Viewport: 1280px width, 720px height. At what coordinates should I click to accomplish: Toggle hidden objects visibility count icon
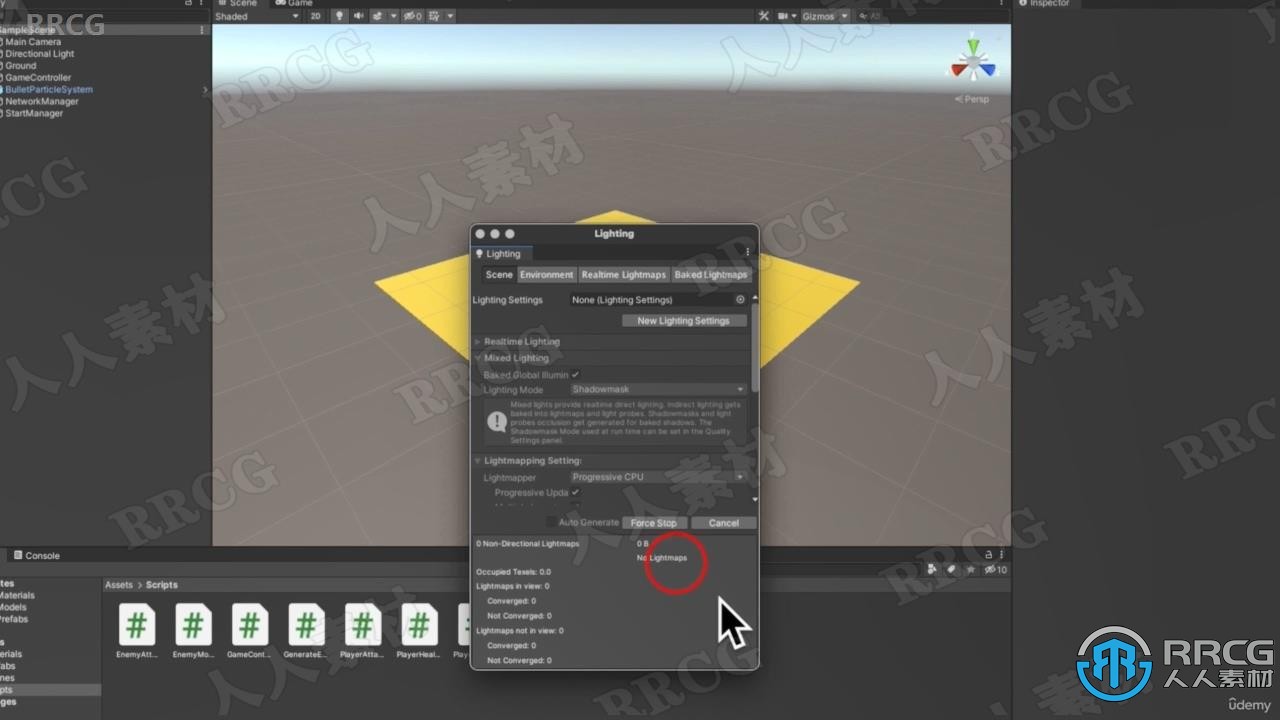click(413, 16)
